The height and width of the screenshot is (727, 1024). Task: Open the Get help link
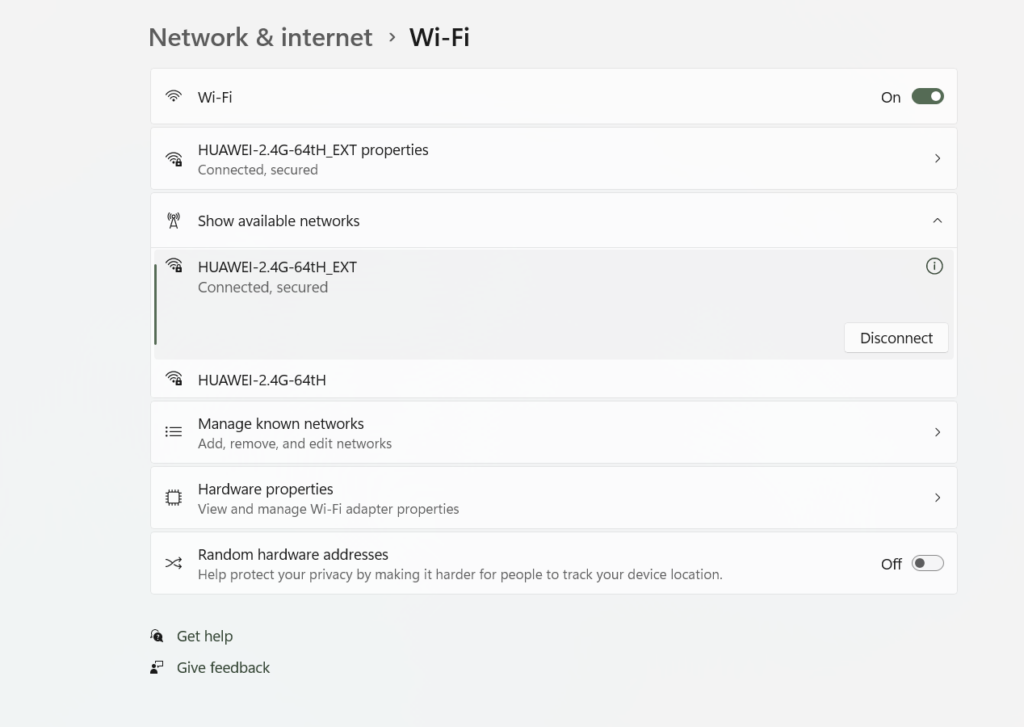click(205, 636)
